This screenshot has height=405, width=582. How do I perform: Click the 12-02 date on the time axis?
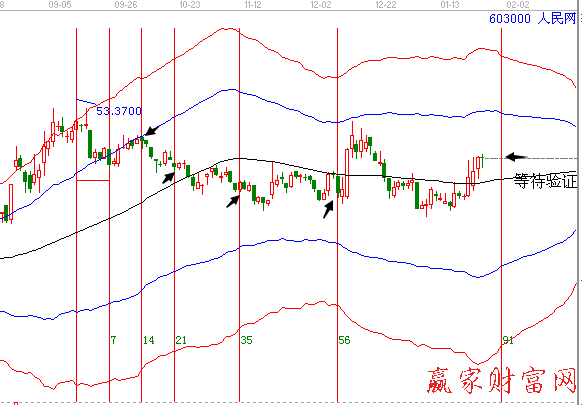point(321,5)
